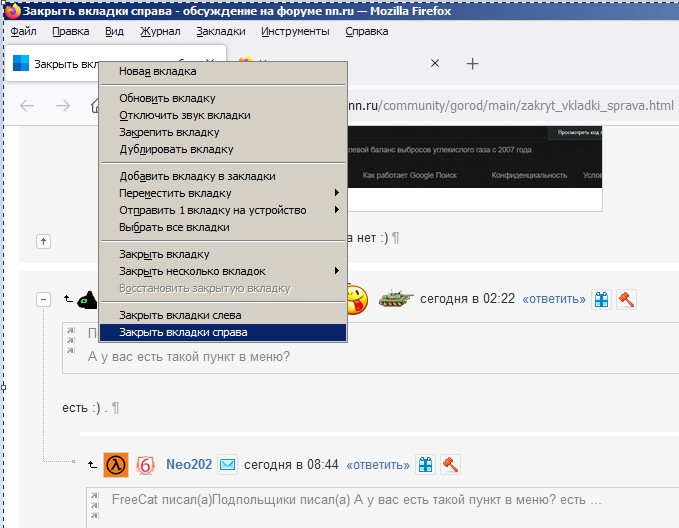This screenshot has width=679, height=528.
Task: Choose Дублировать вкладку
Action: 223,149
